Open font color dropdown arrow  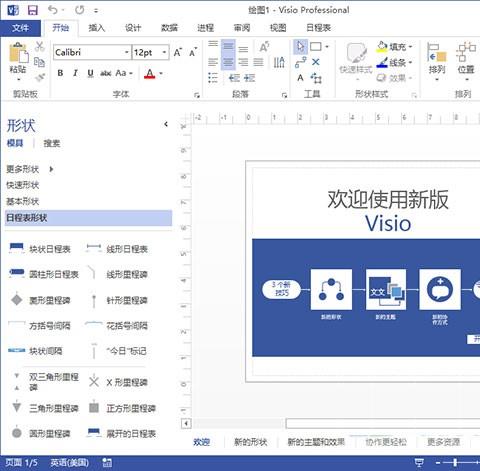(x=161, y=73)
